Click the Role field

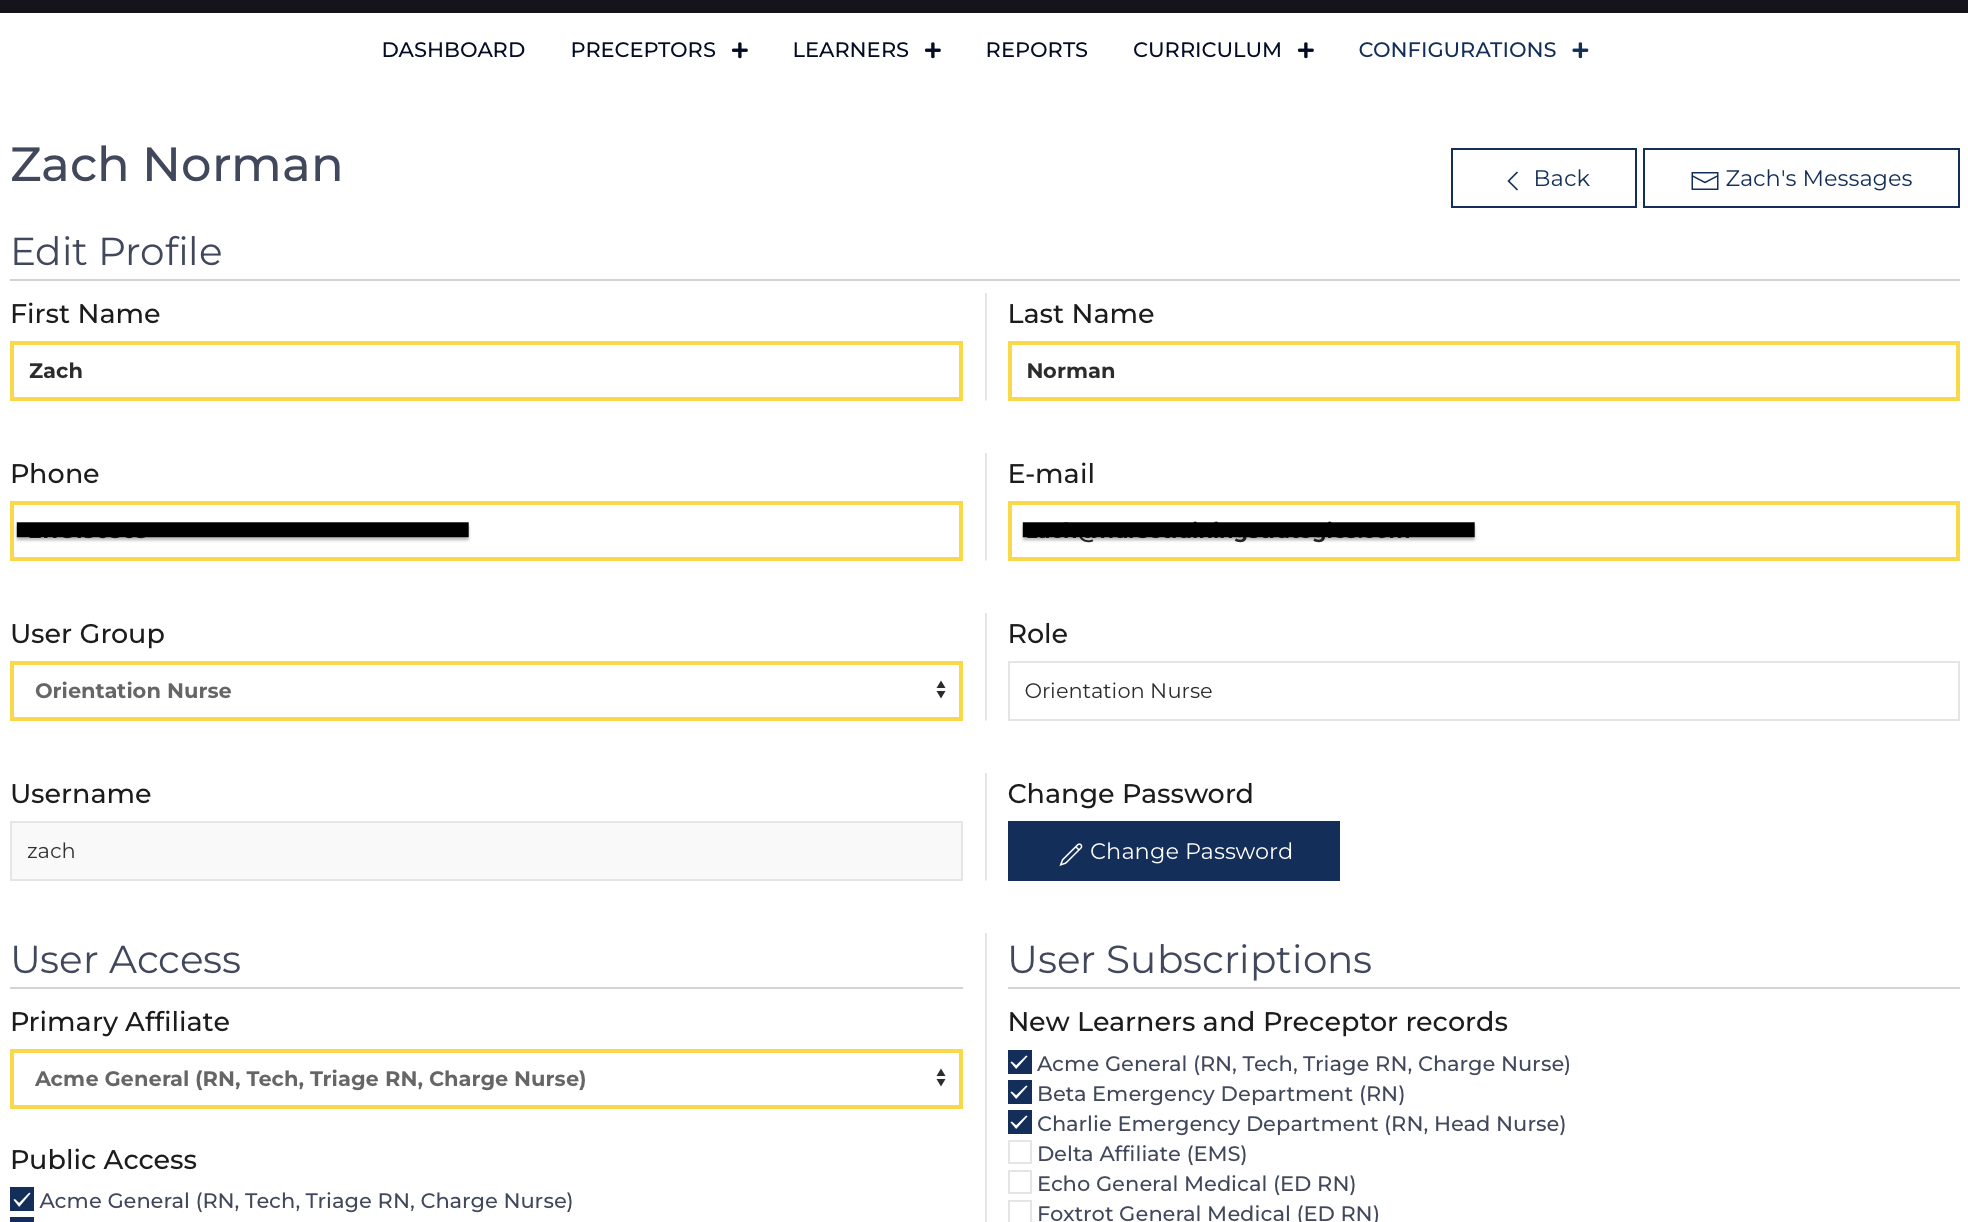click(x=1483, y=691)
